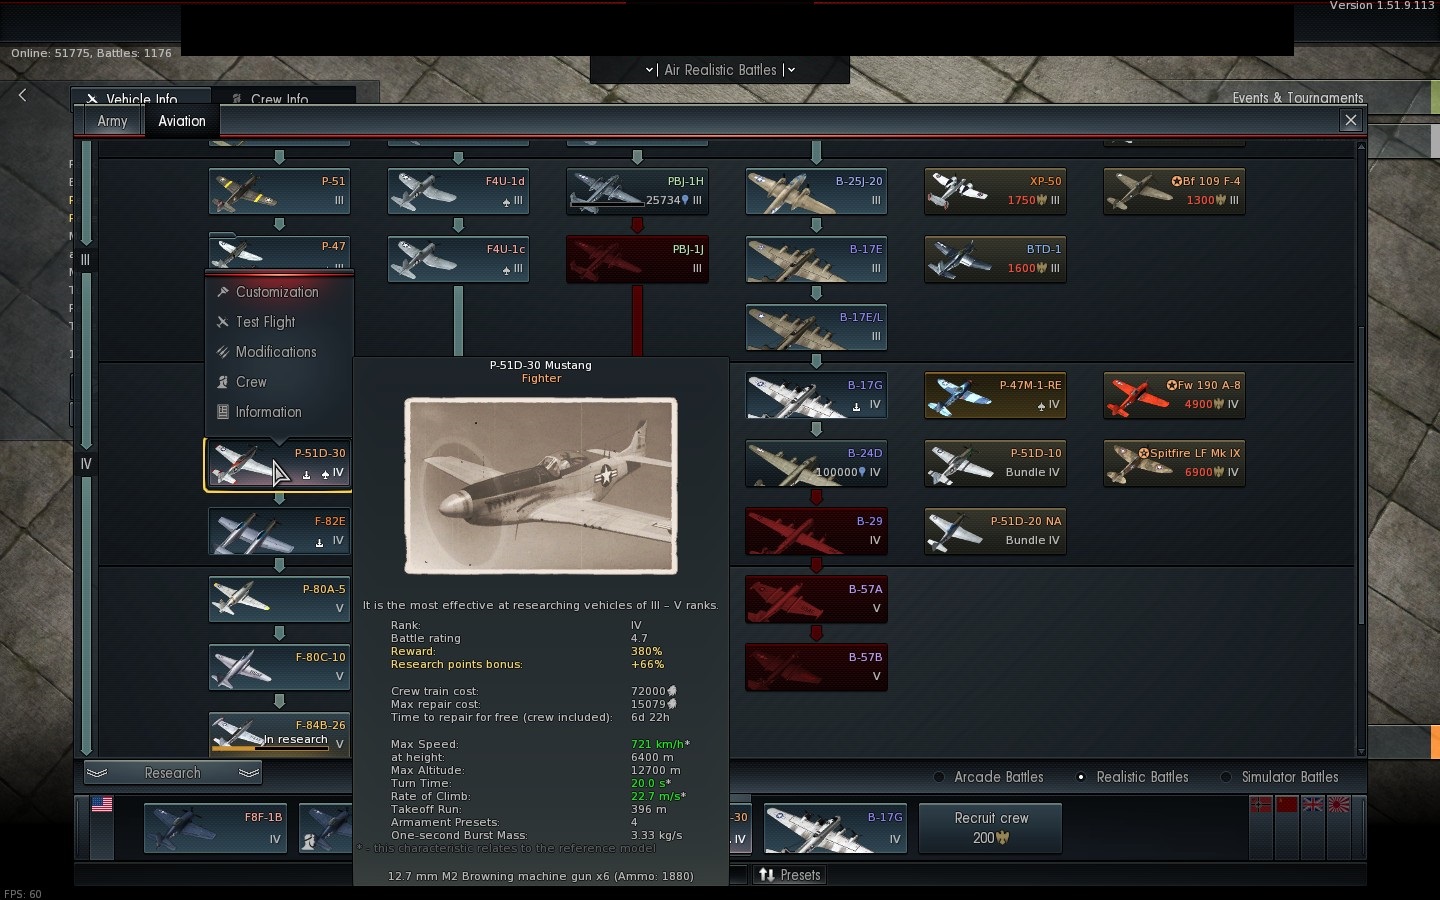Choose Realistic Battles radio option
The height and width of the screenshot is (900, 1440).
click(1132, 777)
